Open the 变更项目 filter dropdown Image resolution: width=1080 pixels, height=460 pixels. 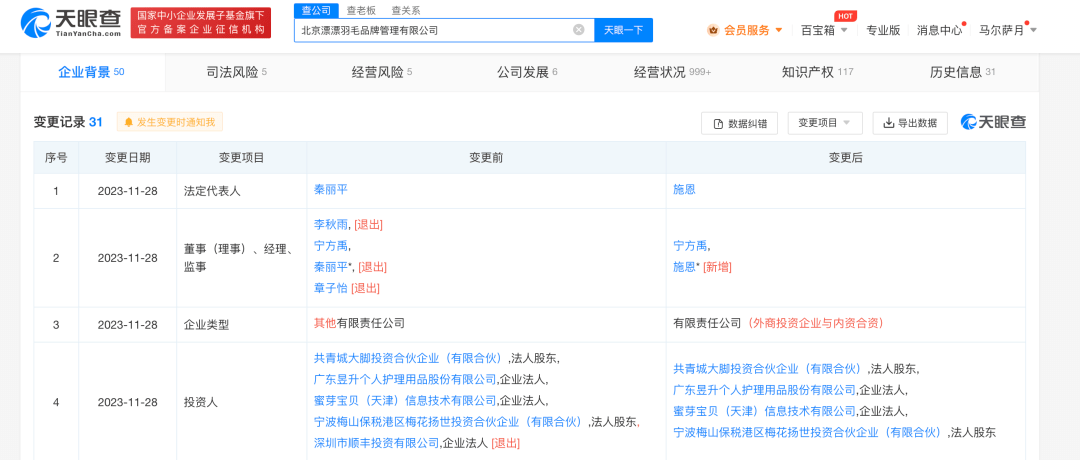click(x=824, y=123)
